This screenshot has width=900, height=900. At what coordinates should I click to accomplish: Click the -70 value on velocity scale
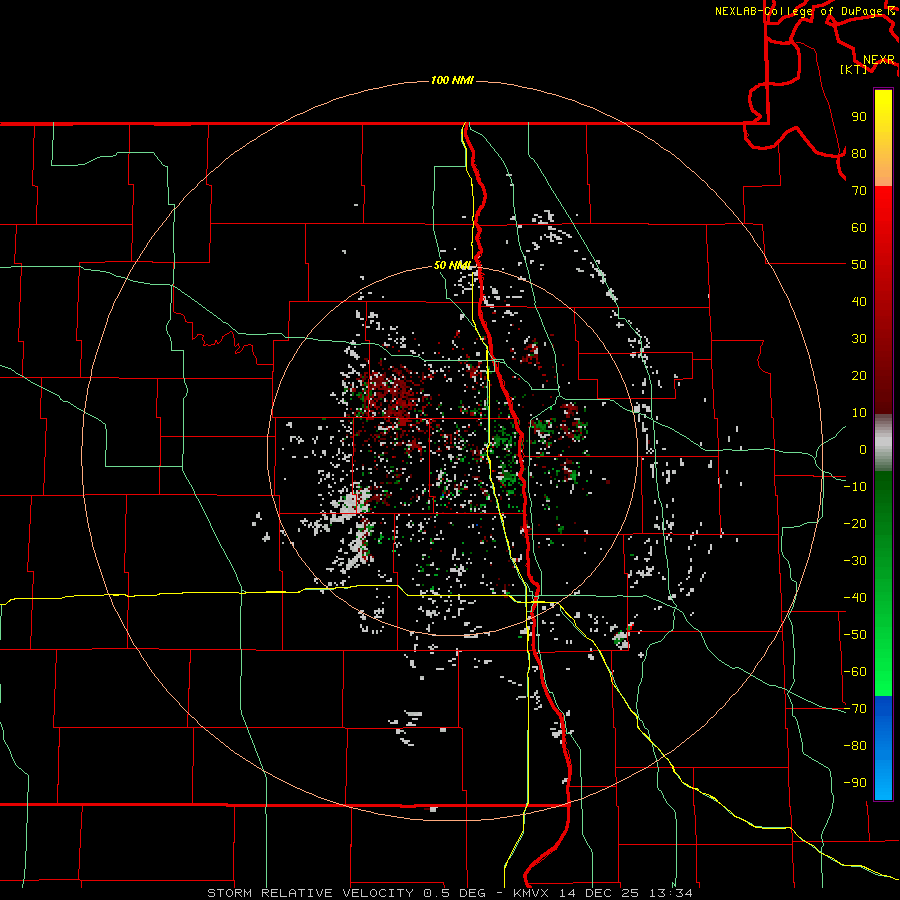pyautogui.click(x=855, y=709)
